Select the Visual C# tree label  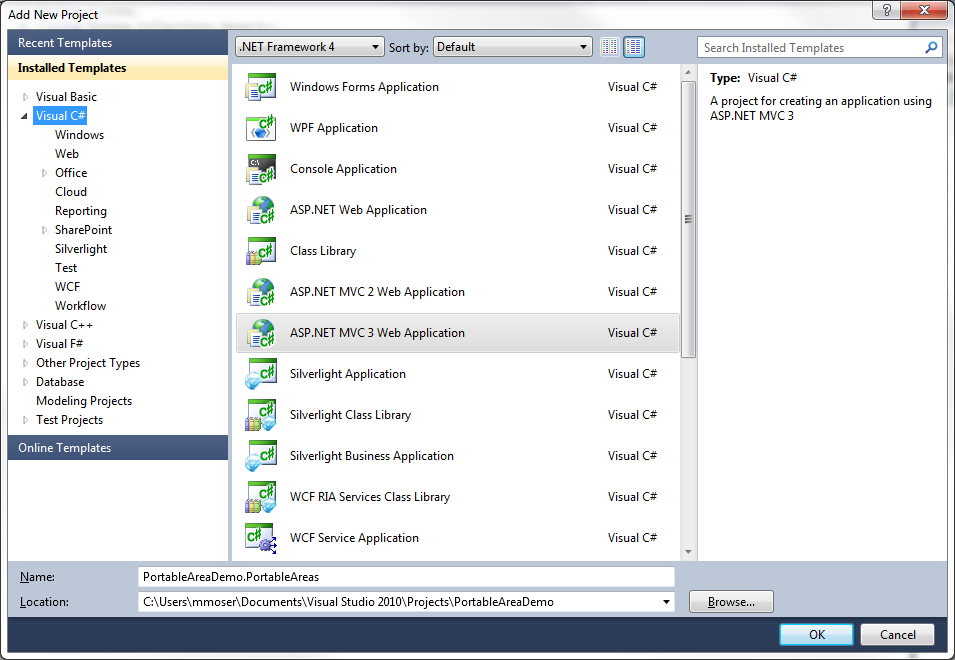60,116
